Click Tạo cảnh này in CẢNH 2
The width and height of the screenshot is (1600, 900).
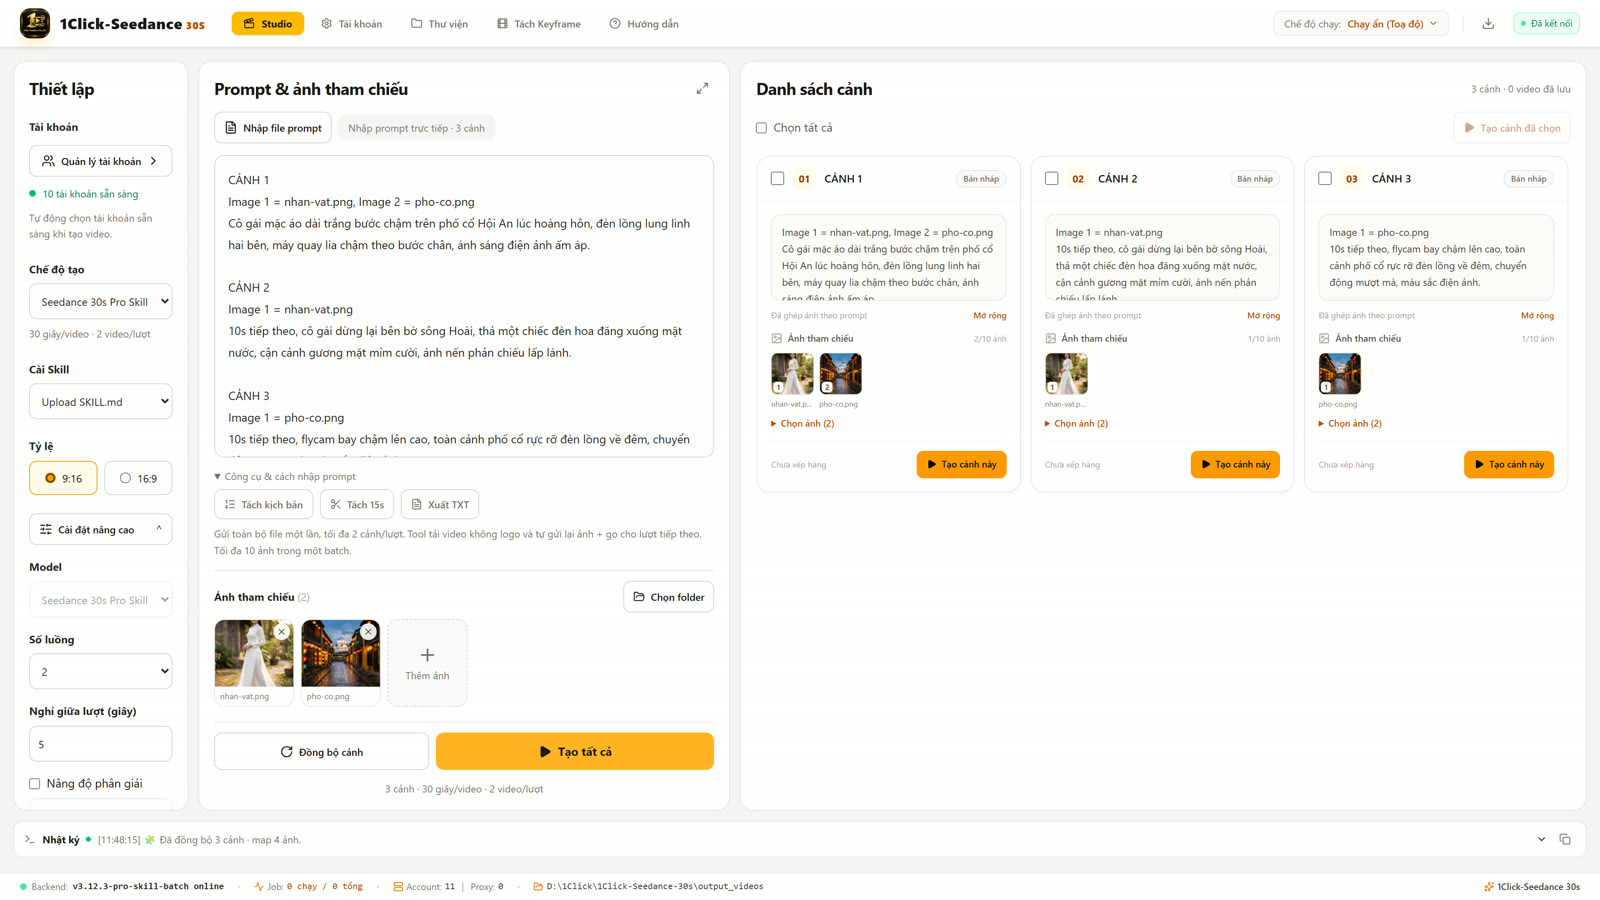pyautogui.click(x=1235, y=465)
